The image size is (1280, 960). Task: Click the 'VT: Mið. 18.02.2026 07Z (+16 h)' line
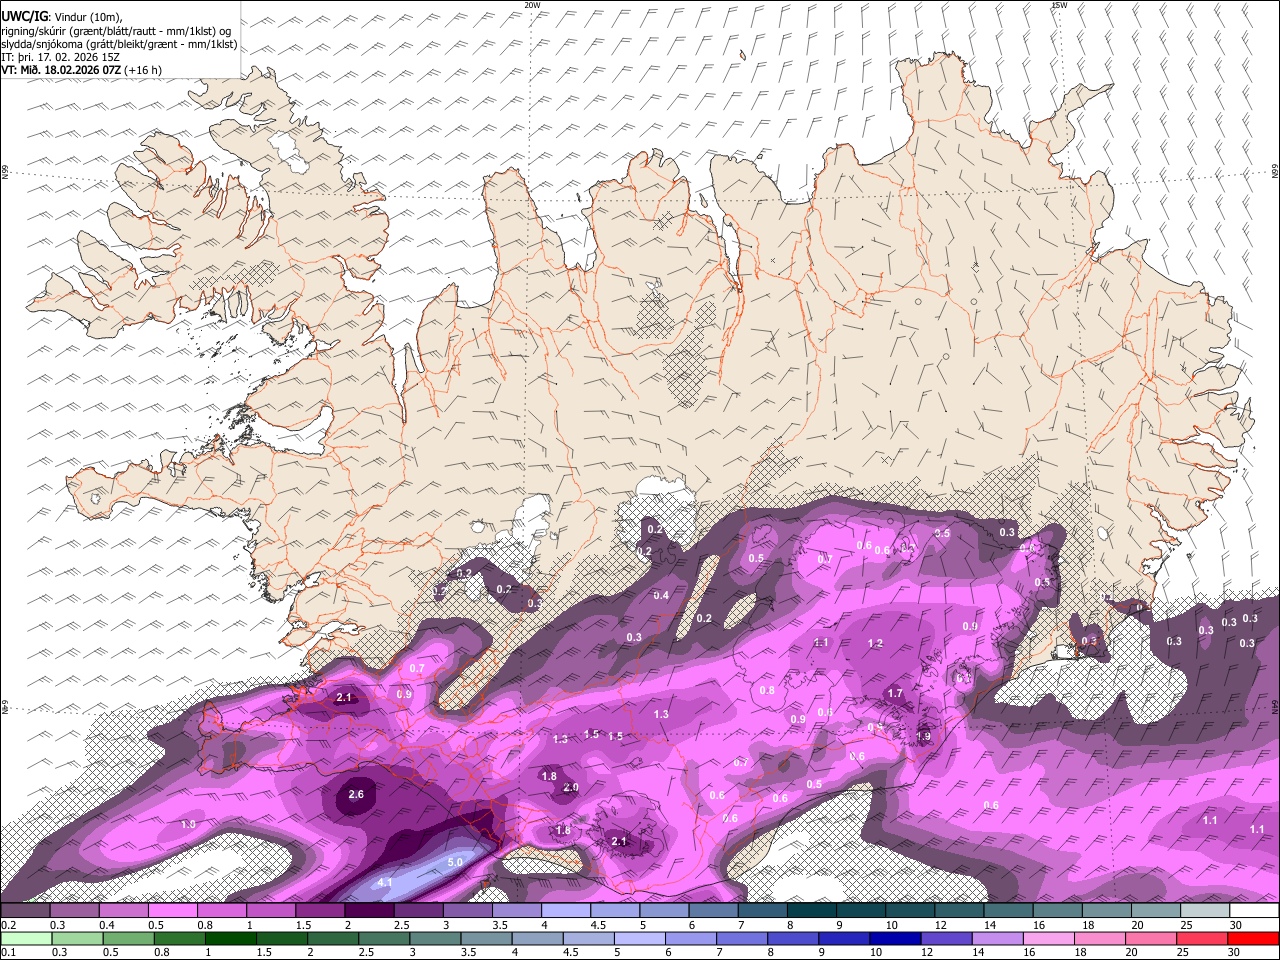click(82, 70)
